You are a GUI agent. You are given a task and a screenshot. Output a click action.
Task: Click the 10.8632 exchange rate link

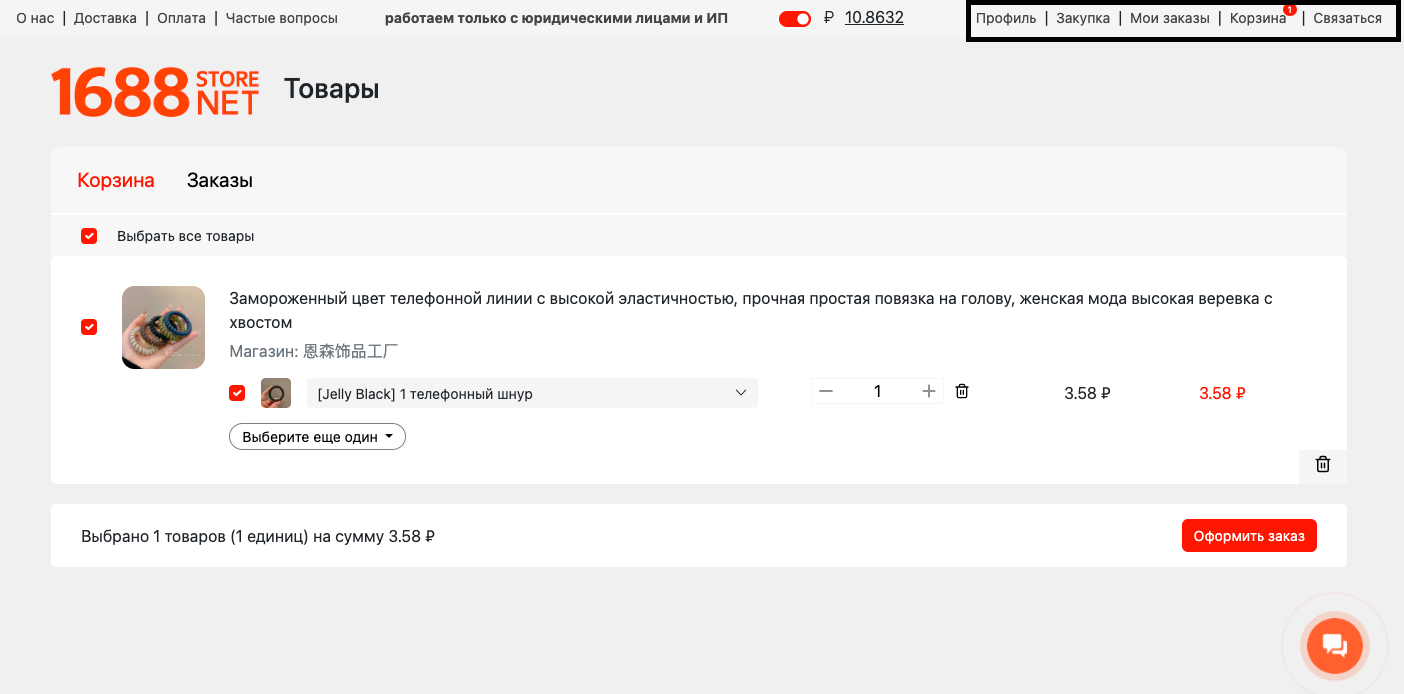click(874, 18)
